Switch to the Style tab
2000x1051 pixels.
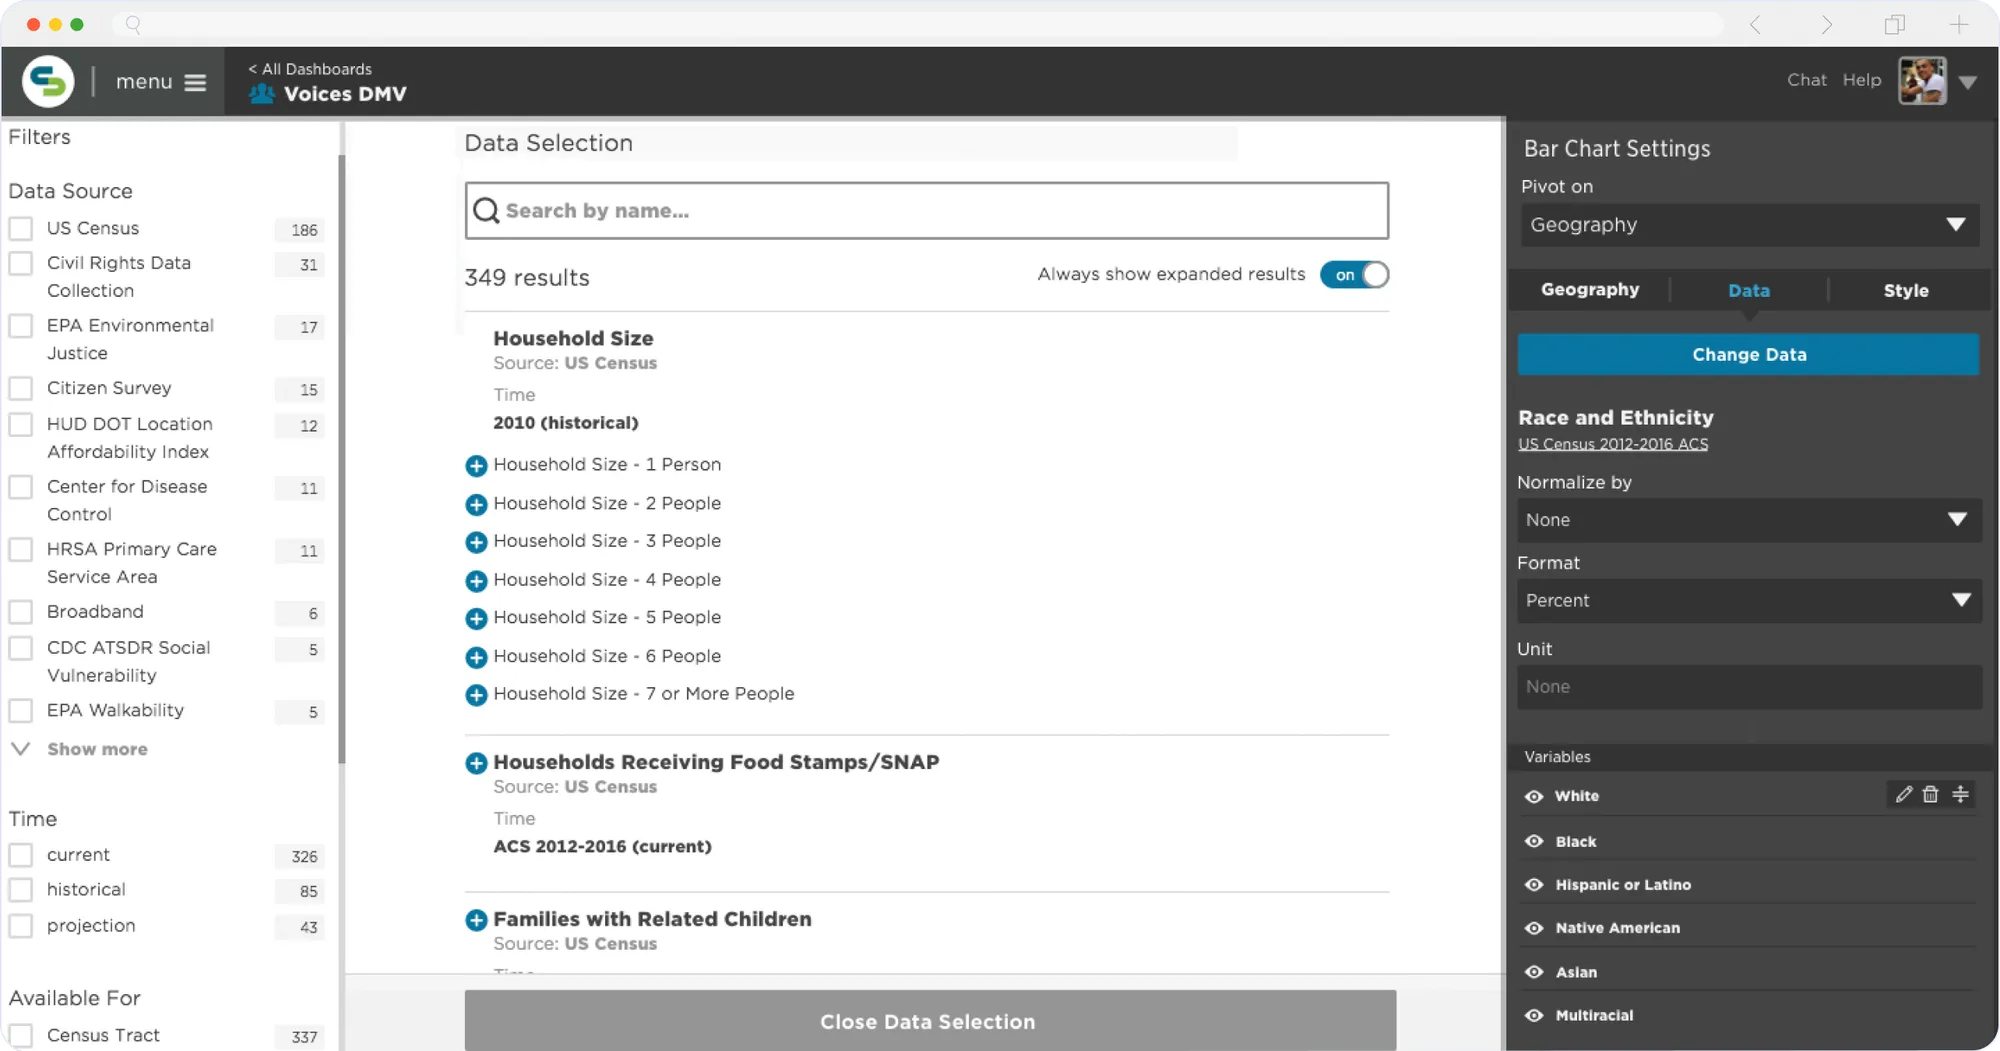[x=1906, y=291]
